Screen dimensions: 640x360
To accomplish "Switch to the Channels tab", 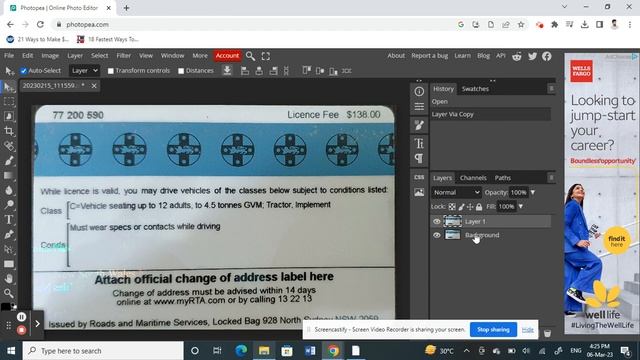I will pyautogui.click(x=473, y=178).
